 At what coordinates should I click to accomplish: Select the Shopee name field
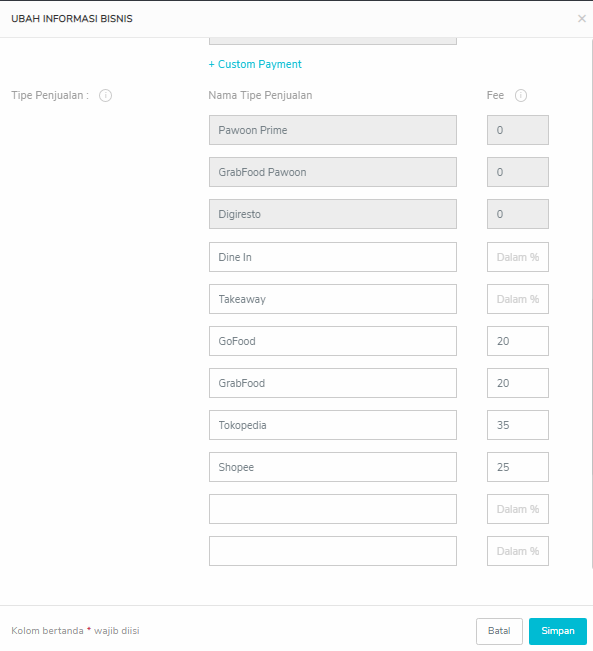(x=333, y=467)
